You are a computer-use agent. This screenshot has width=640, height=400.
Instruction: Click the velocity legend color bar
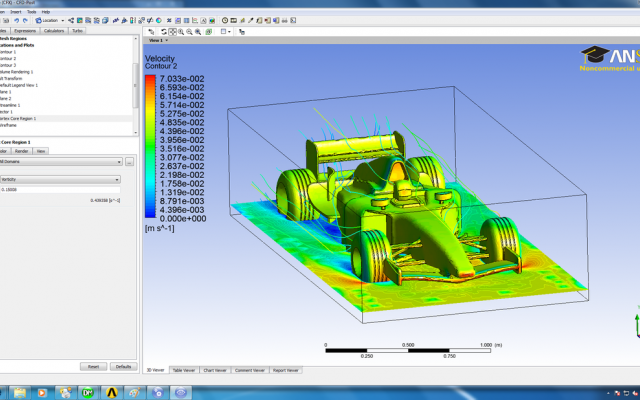point(150,146)
